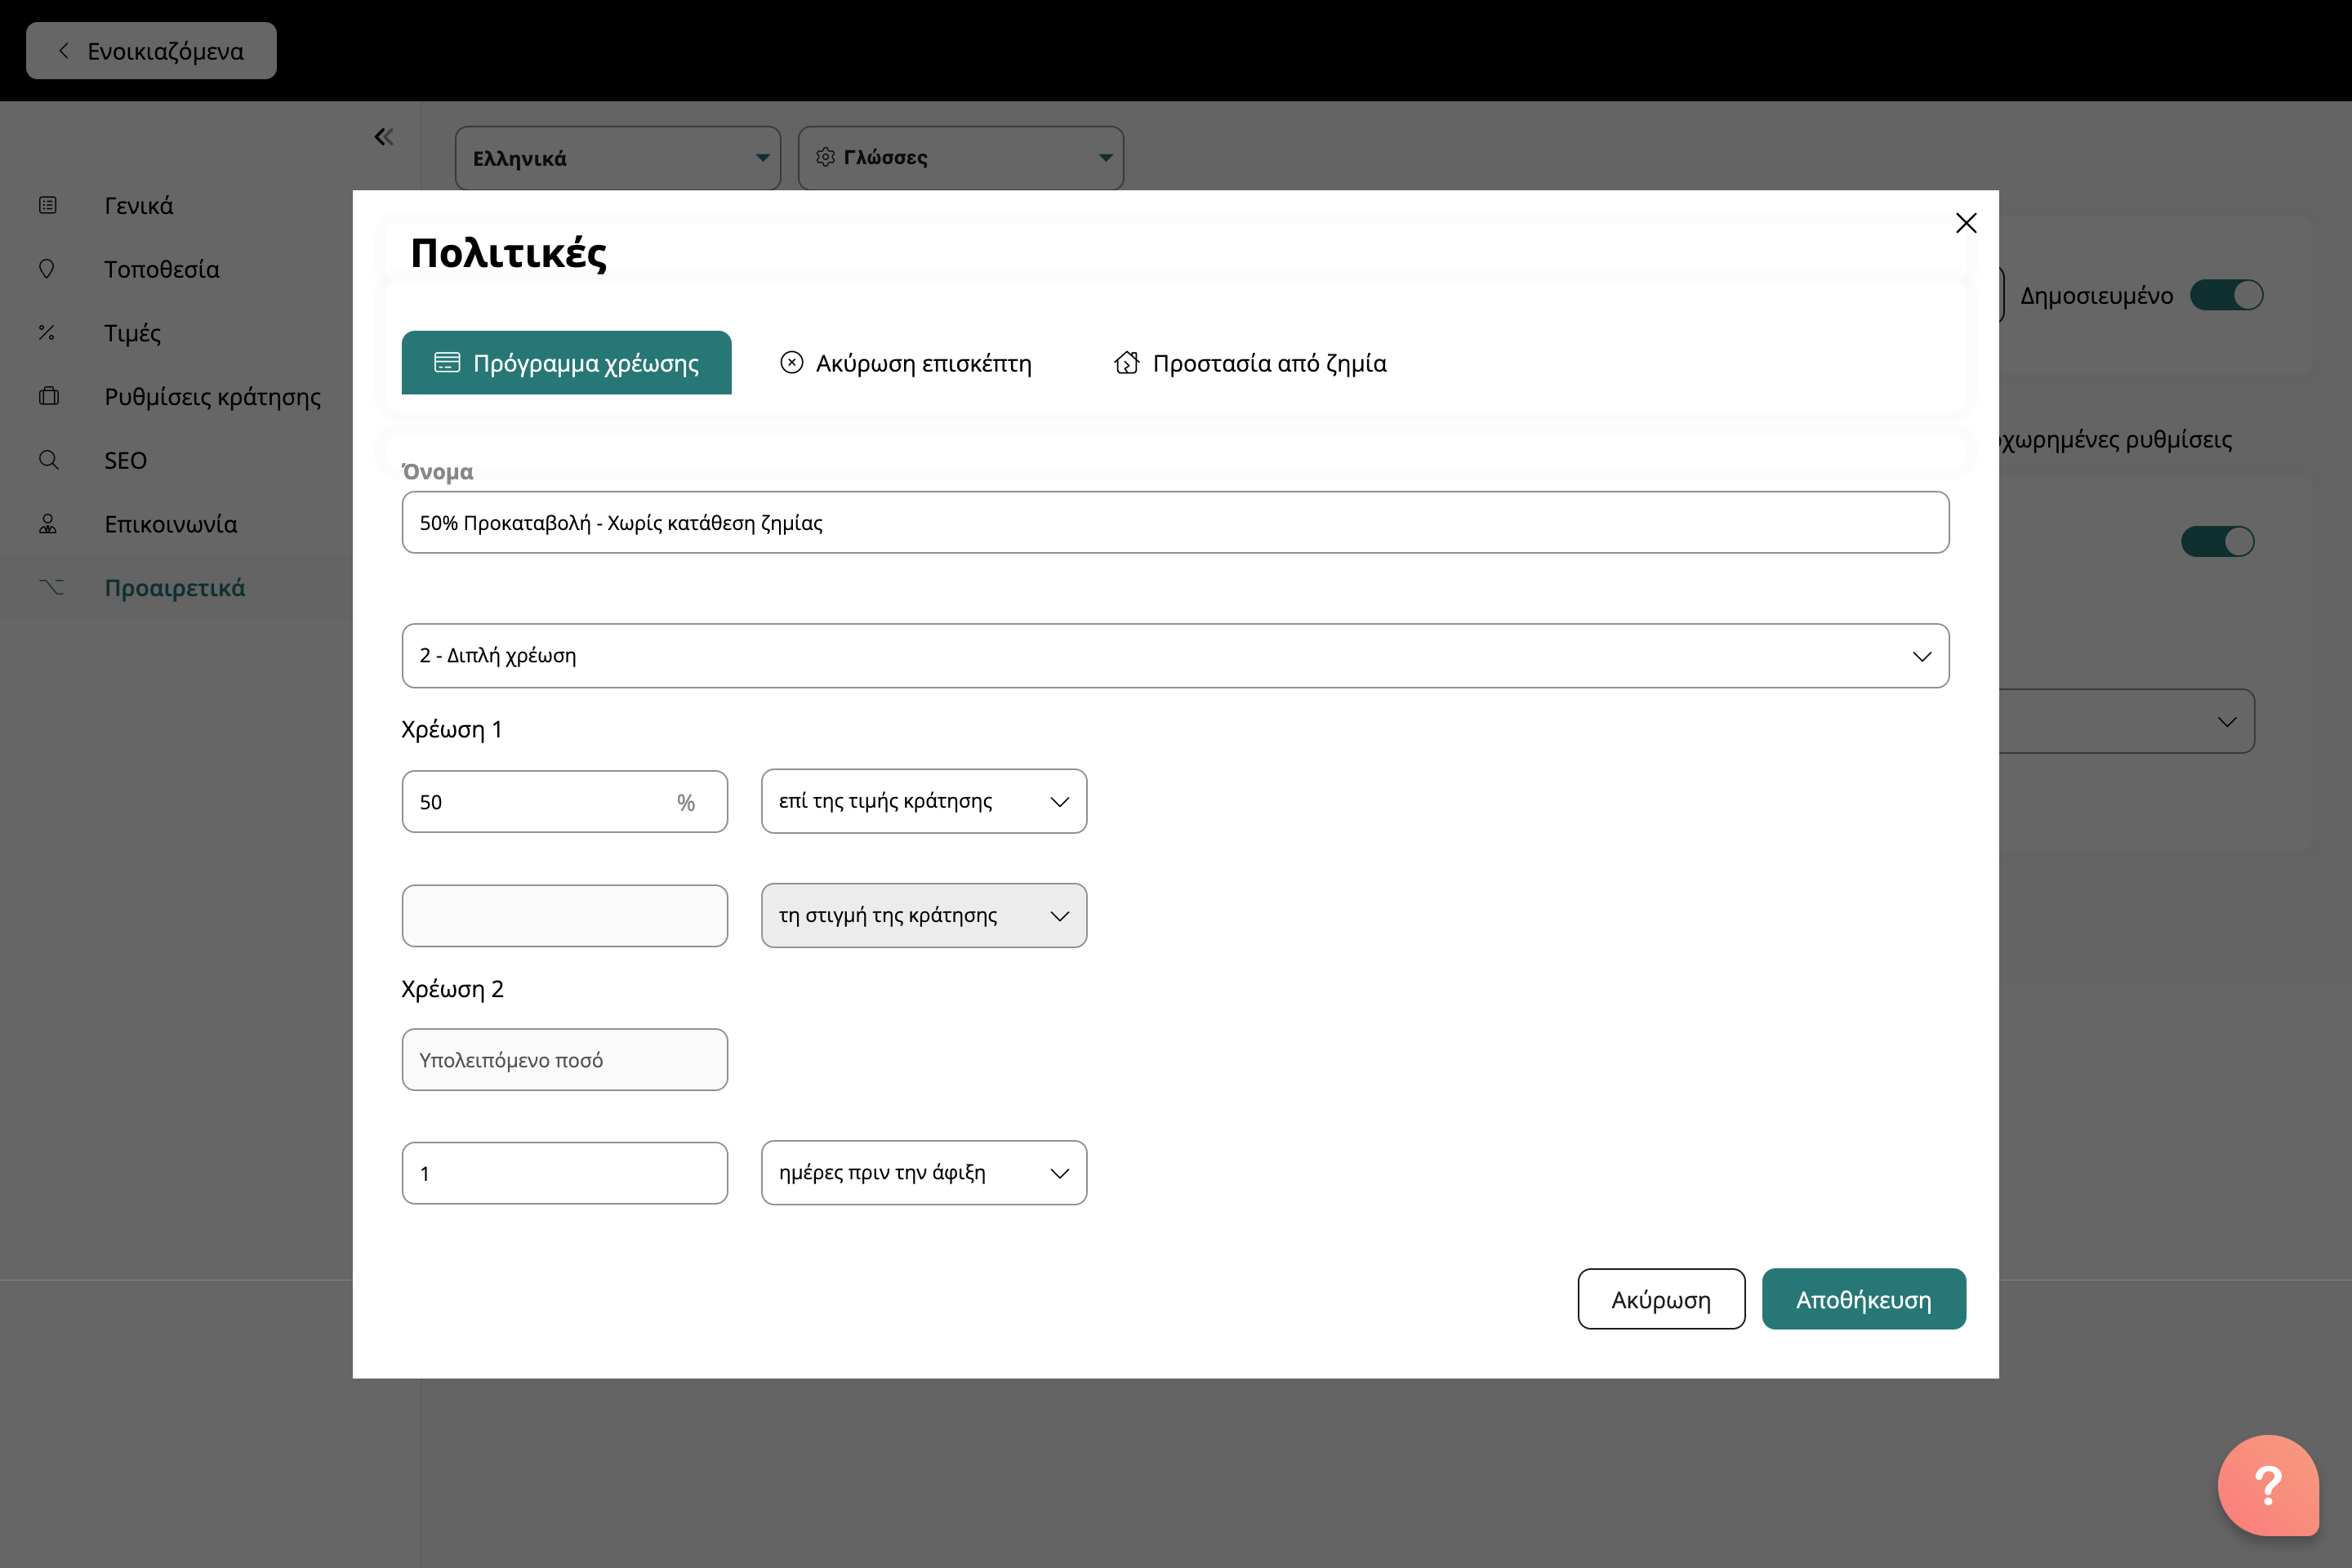The width and height of the screenshot is (2352, 1568).
Task: Toggle the switch under advanced settings
Action: click(x=2217, y=541)
